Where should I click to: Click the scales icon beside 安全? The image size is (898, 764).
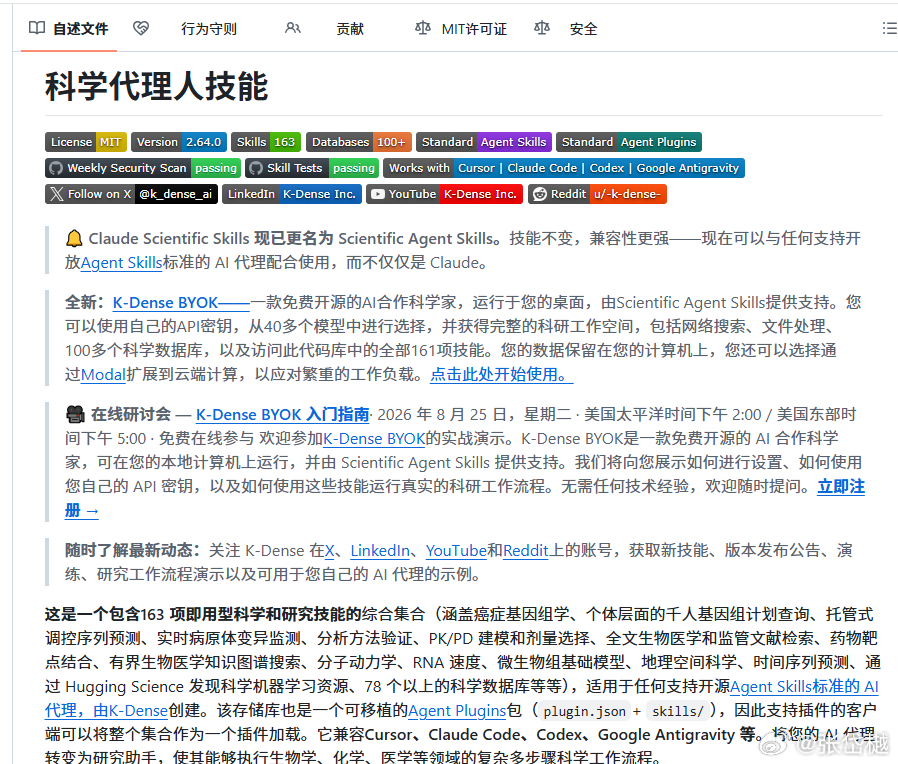pyautogui.click(x=542, y=28)
